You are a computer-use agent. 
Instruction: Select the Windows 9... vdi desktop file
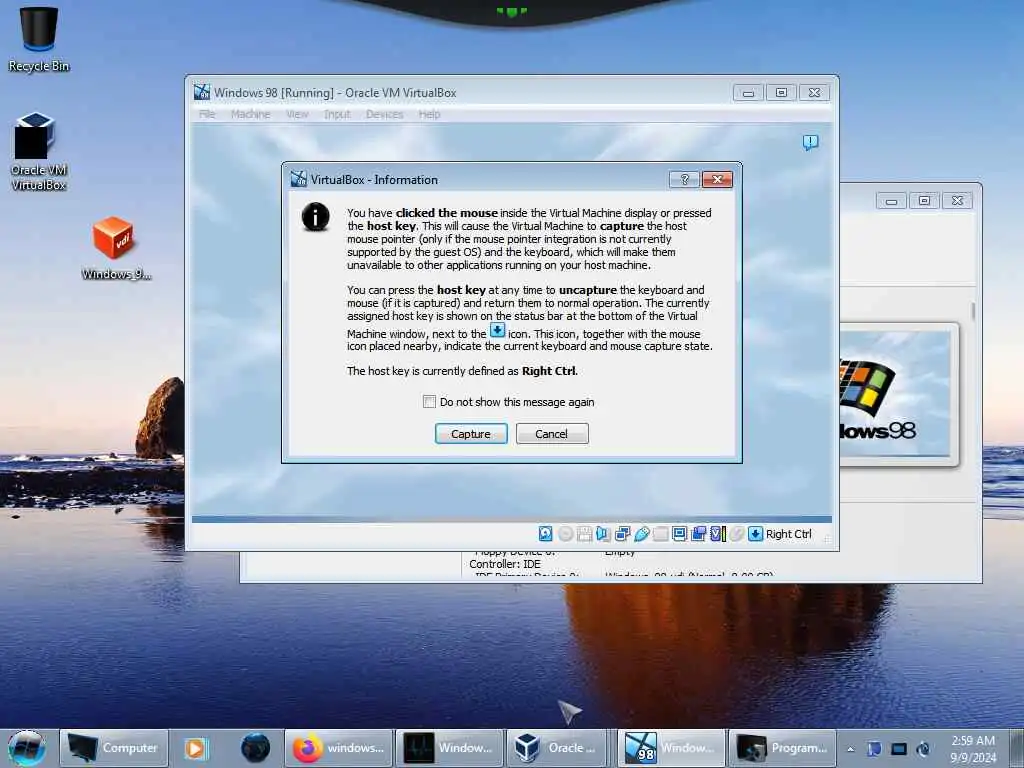116,249
